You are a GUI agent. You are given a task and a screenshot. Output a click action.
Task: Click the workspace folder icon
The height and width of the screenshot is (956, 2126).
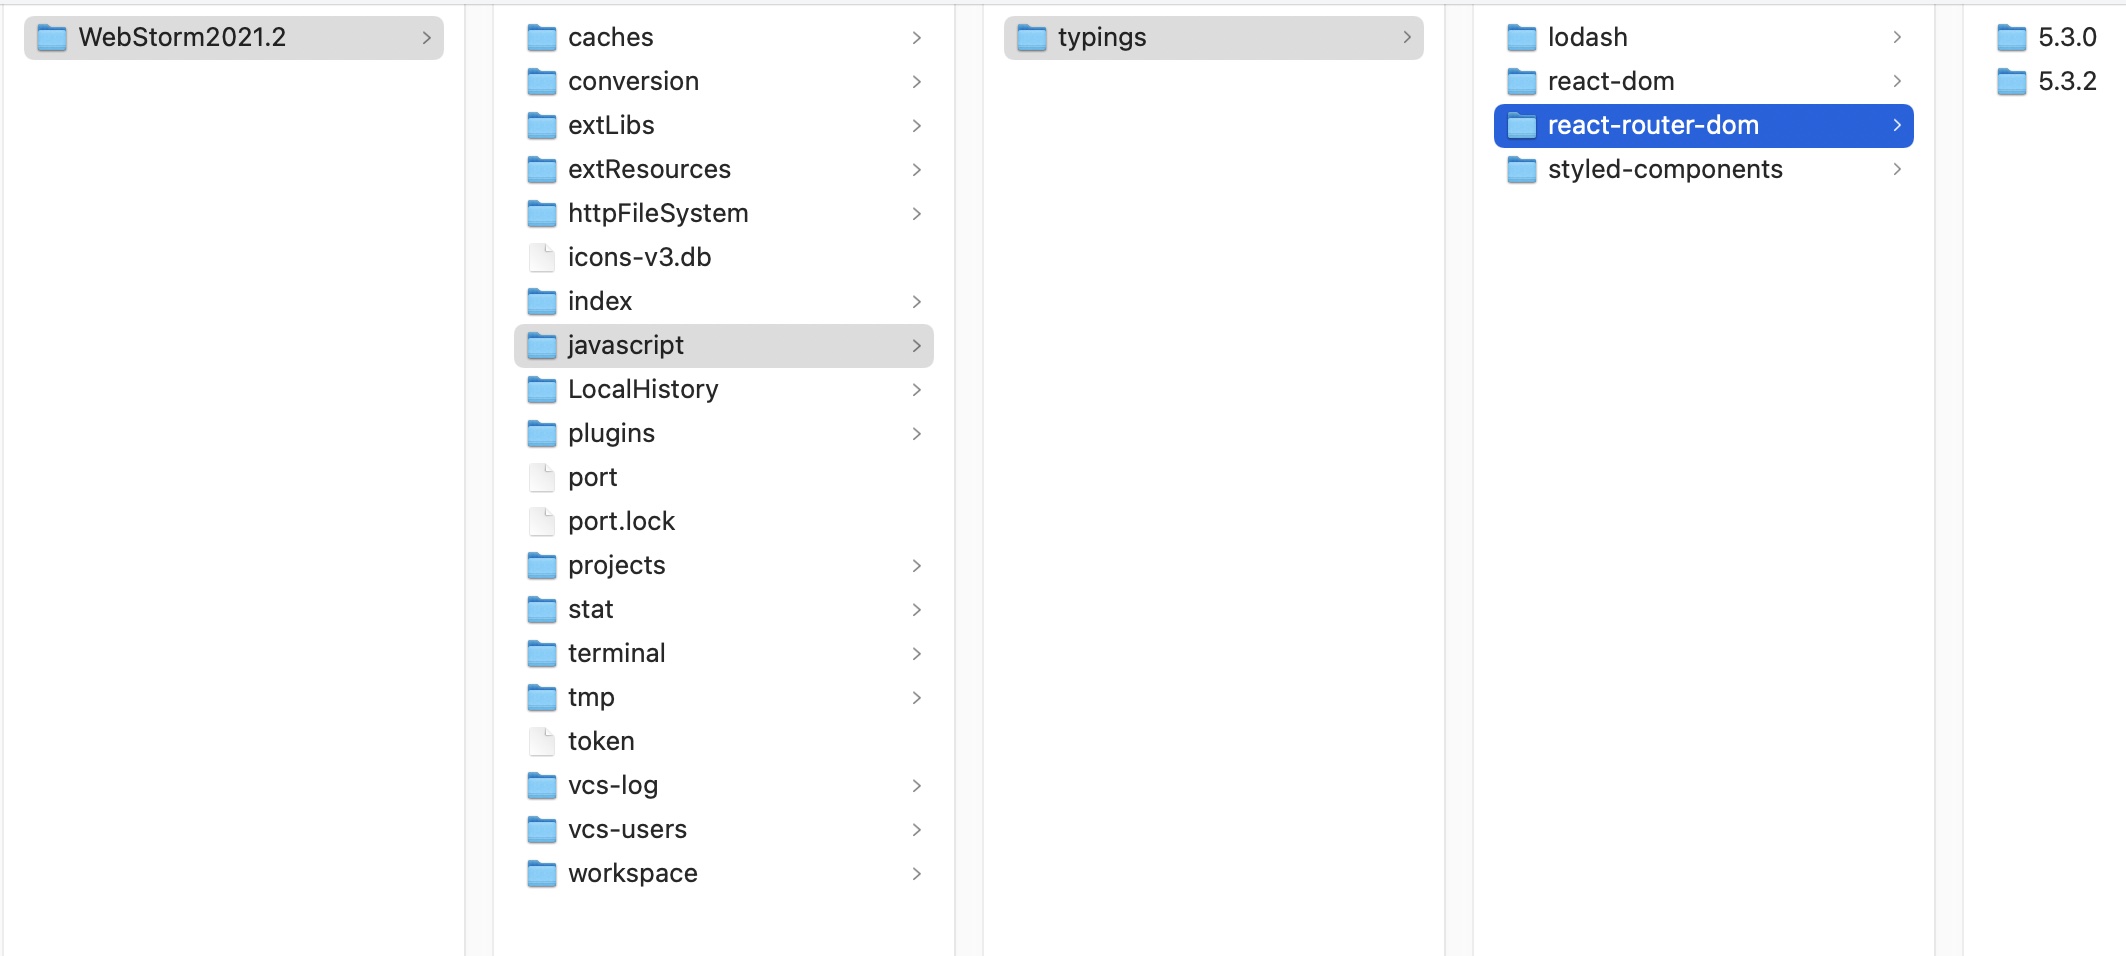(542, 874)
